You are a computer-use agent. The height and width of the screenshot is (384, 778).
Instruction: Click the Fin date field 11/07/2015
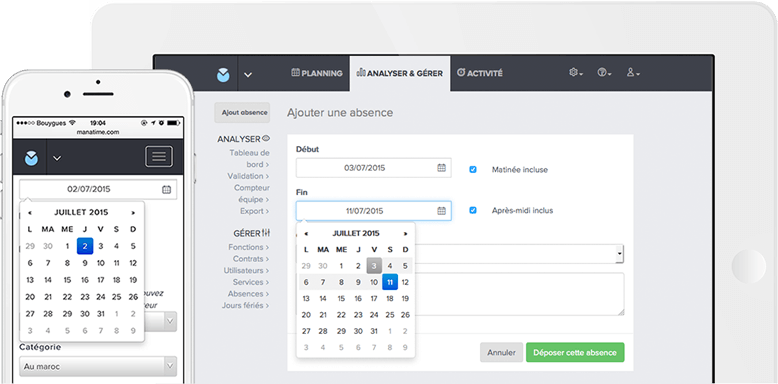pyautogui.click(x=374, y=211)
